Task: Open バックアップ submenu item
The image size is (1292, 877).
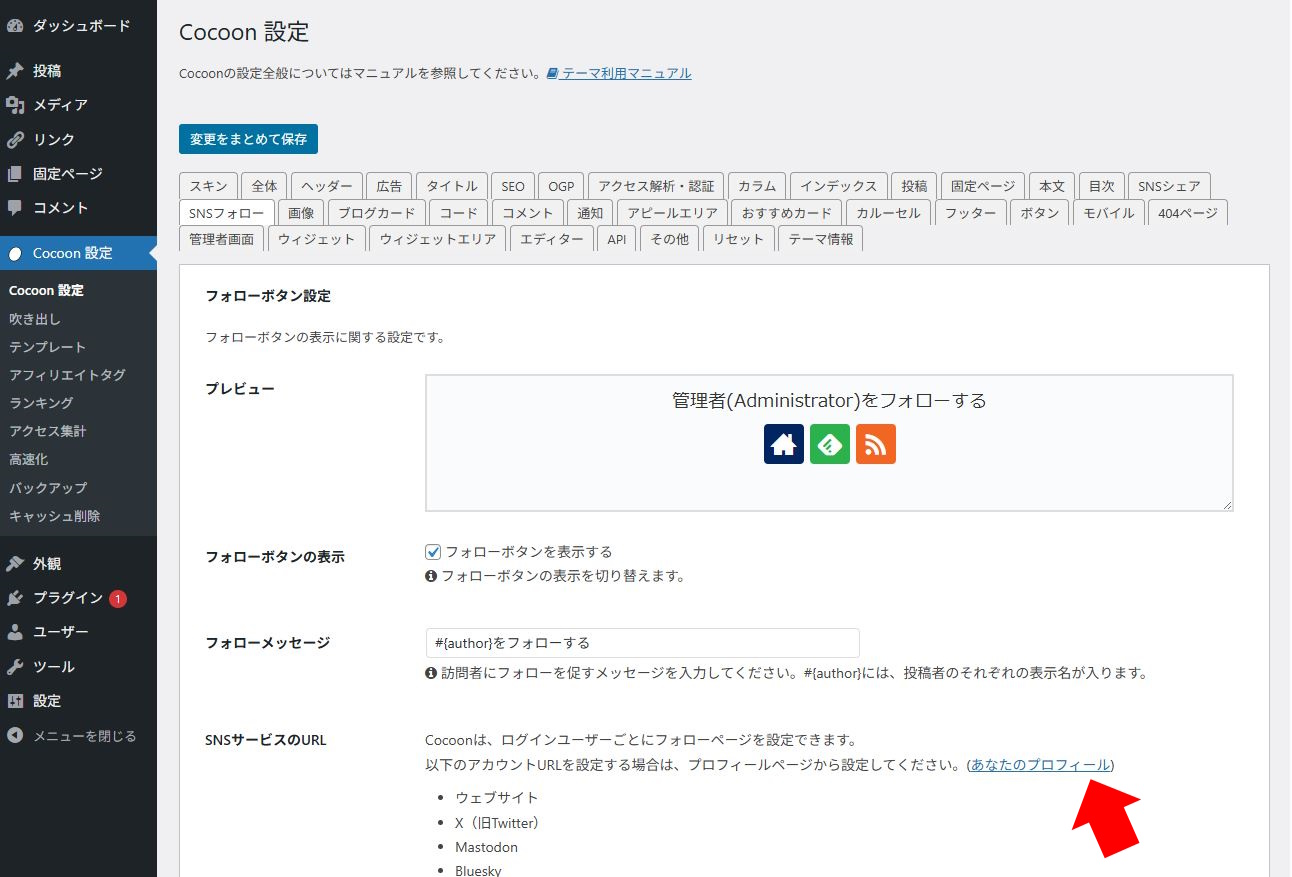Action: (48, 488)
